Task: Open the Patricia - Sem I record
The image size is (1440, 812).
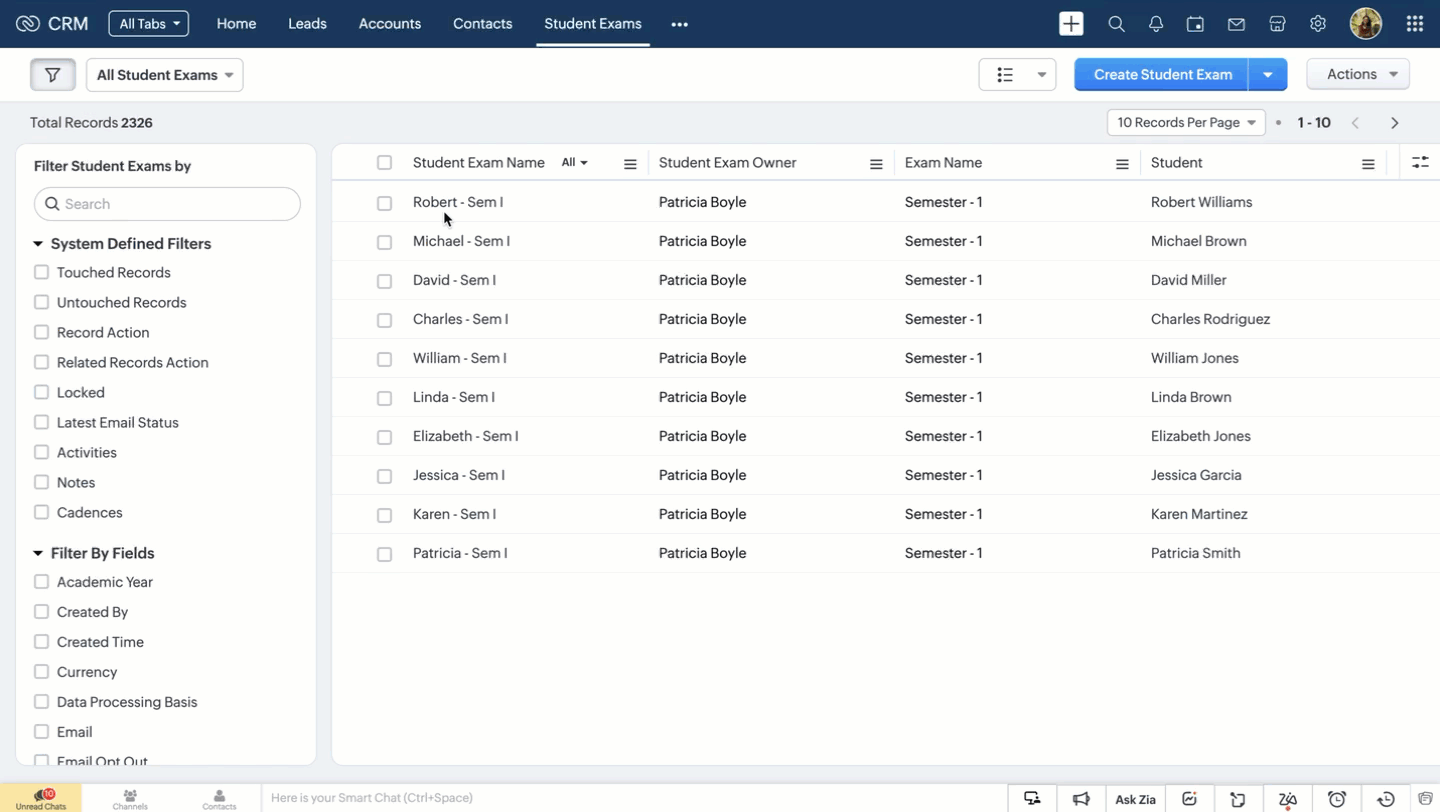Action: [460, 553]
